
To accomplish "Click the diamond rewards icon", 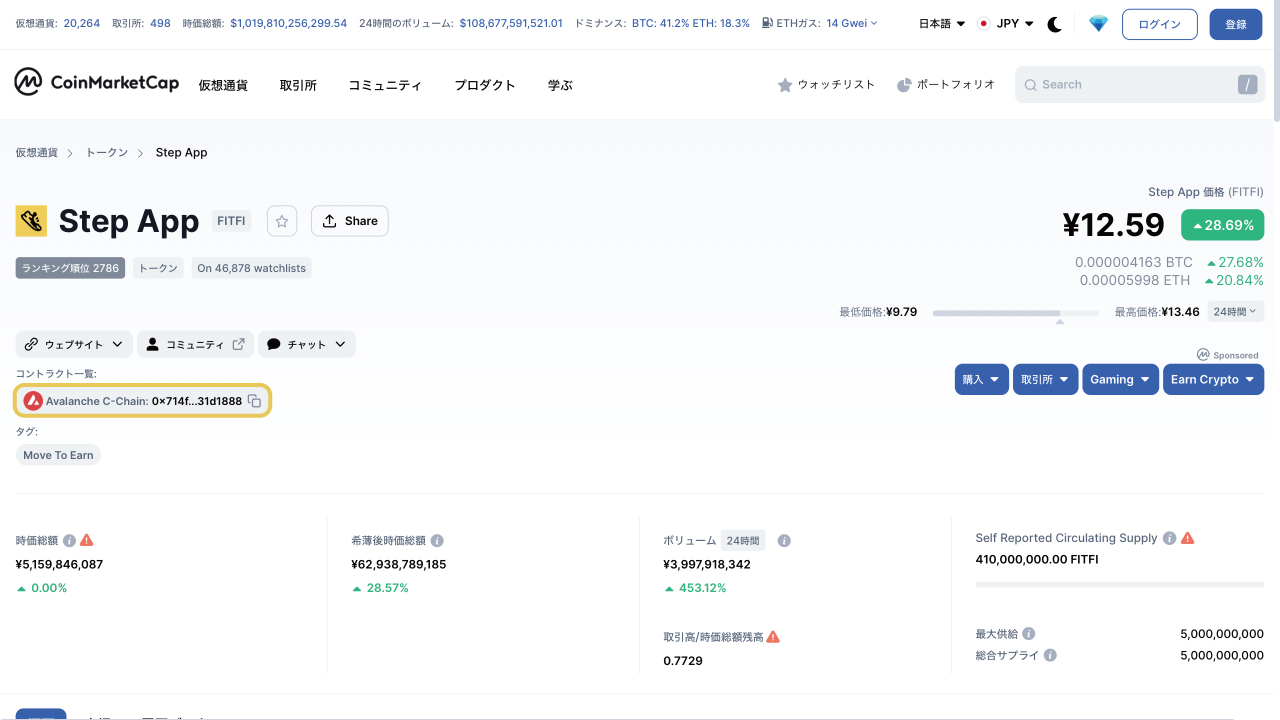I will point(1098,24).
